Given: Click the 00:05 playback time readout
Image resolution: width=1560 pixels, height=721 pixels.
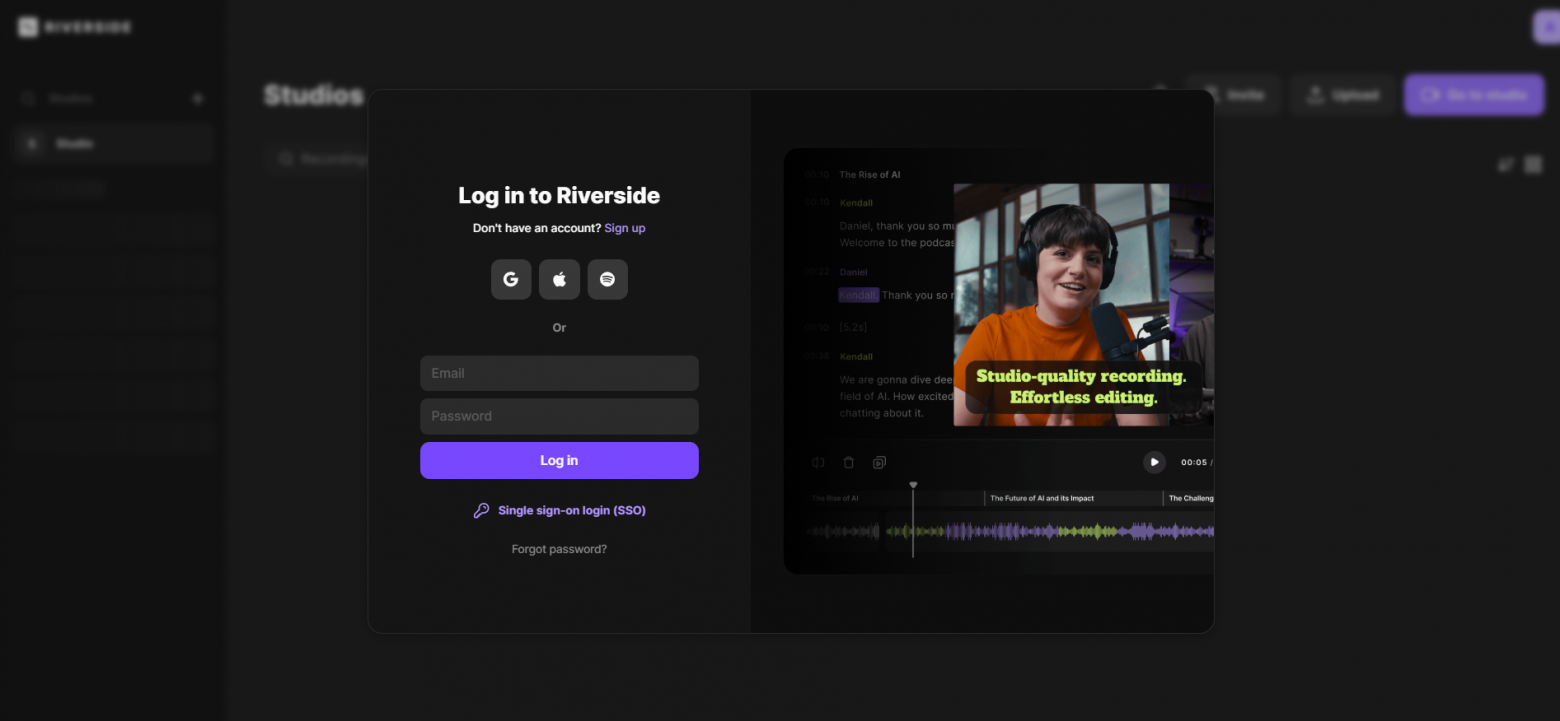Looking at the screenshot, I should point(1194,462).
